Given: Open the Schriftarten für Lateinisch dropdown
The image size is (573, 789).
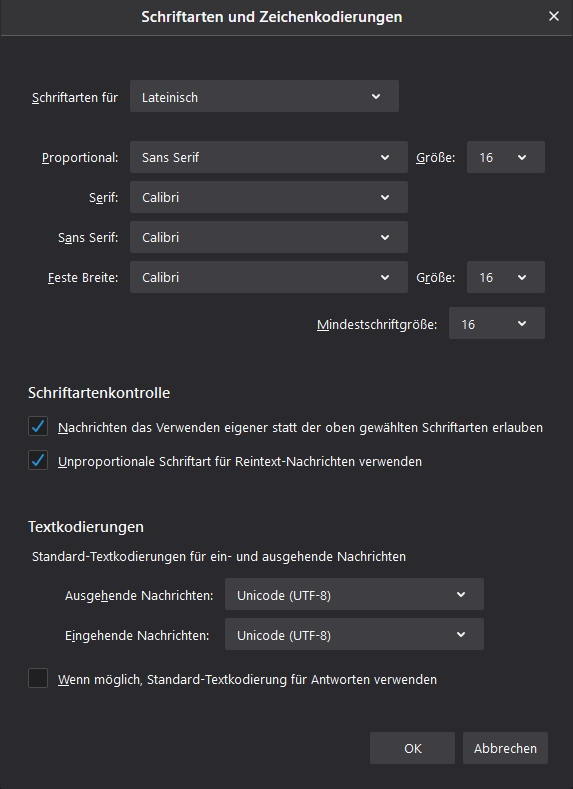Looking at the screenshot, I should [264, 96].
